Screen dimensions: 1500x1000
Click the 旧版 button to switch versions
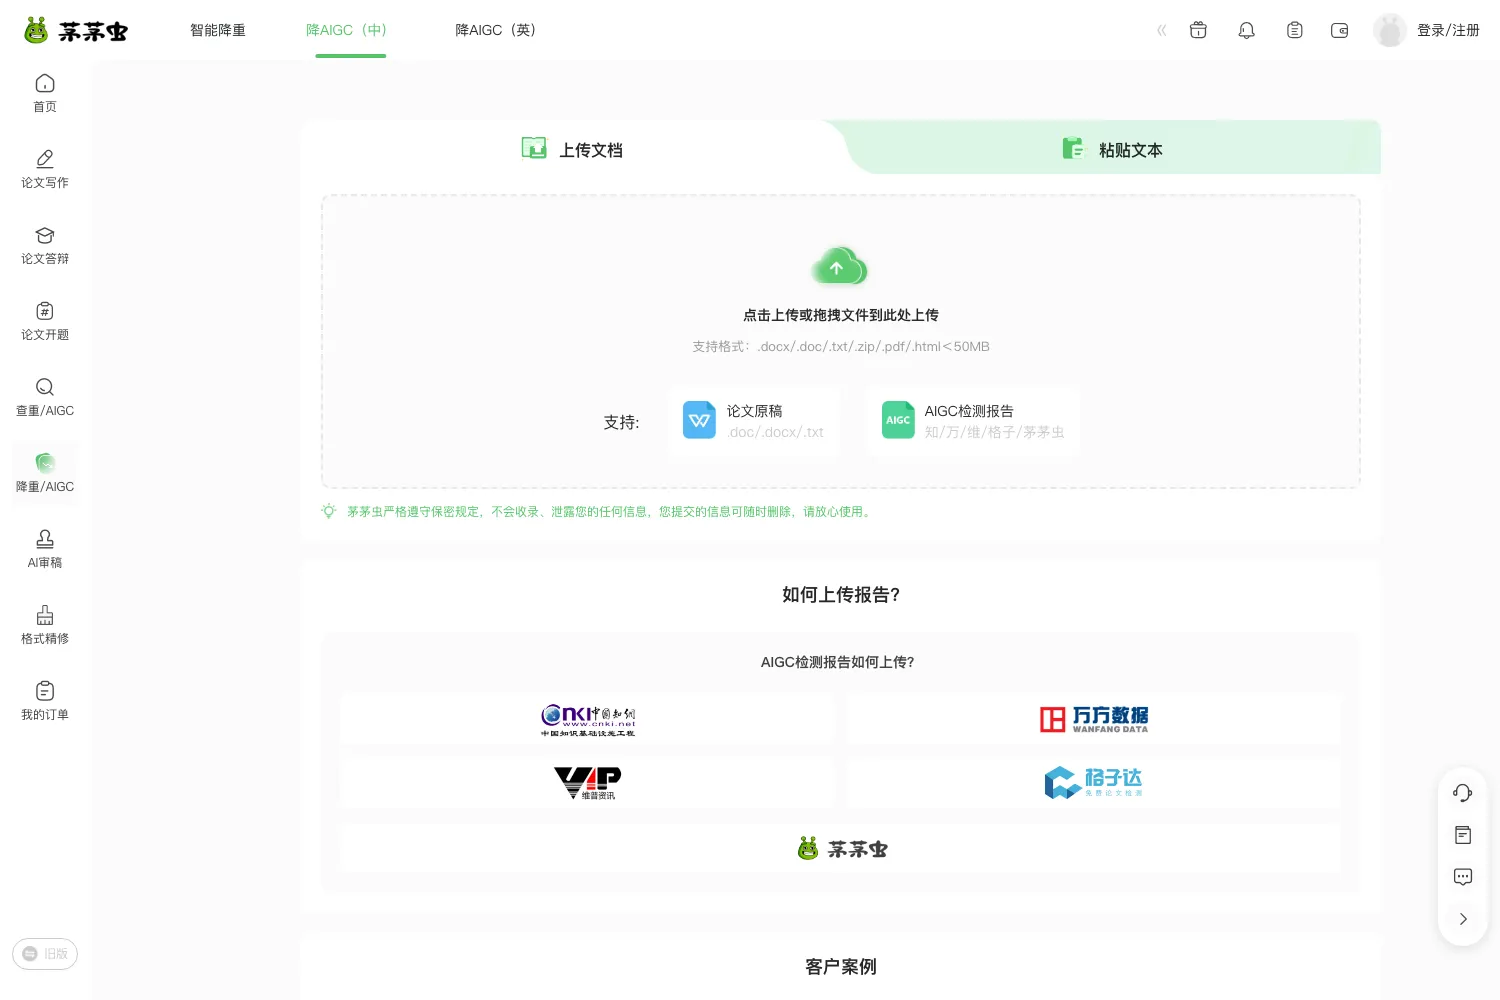pyautogui.click(x=45, y=954)
